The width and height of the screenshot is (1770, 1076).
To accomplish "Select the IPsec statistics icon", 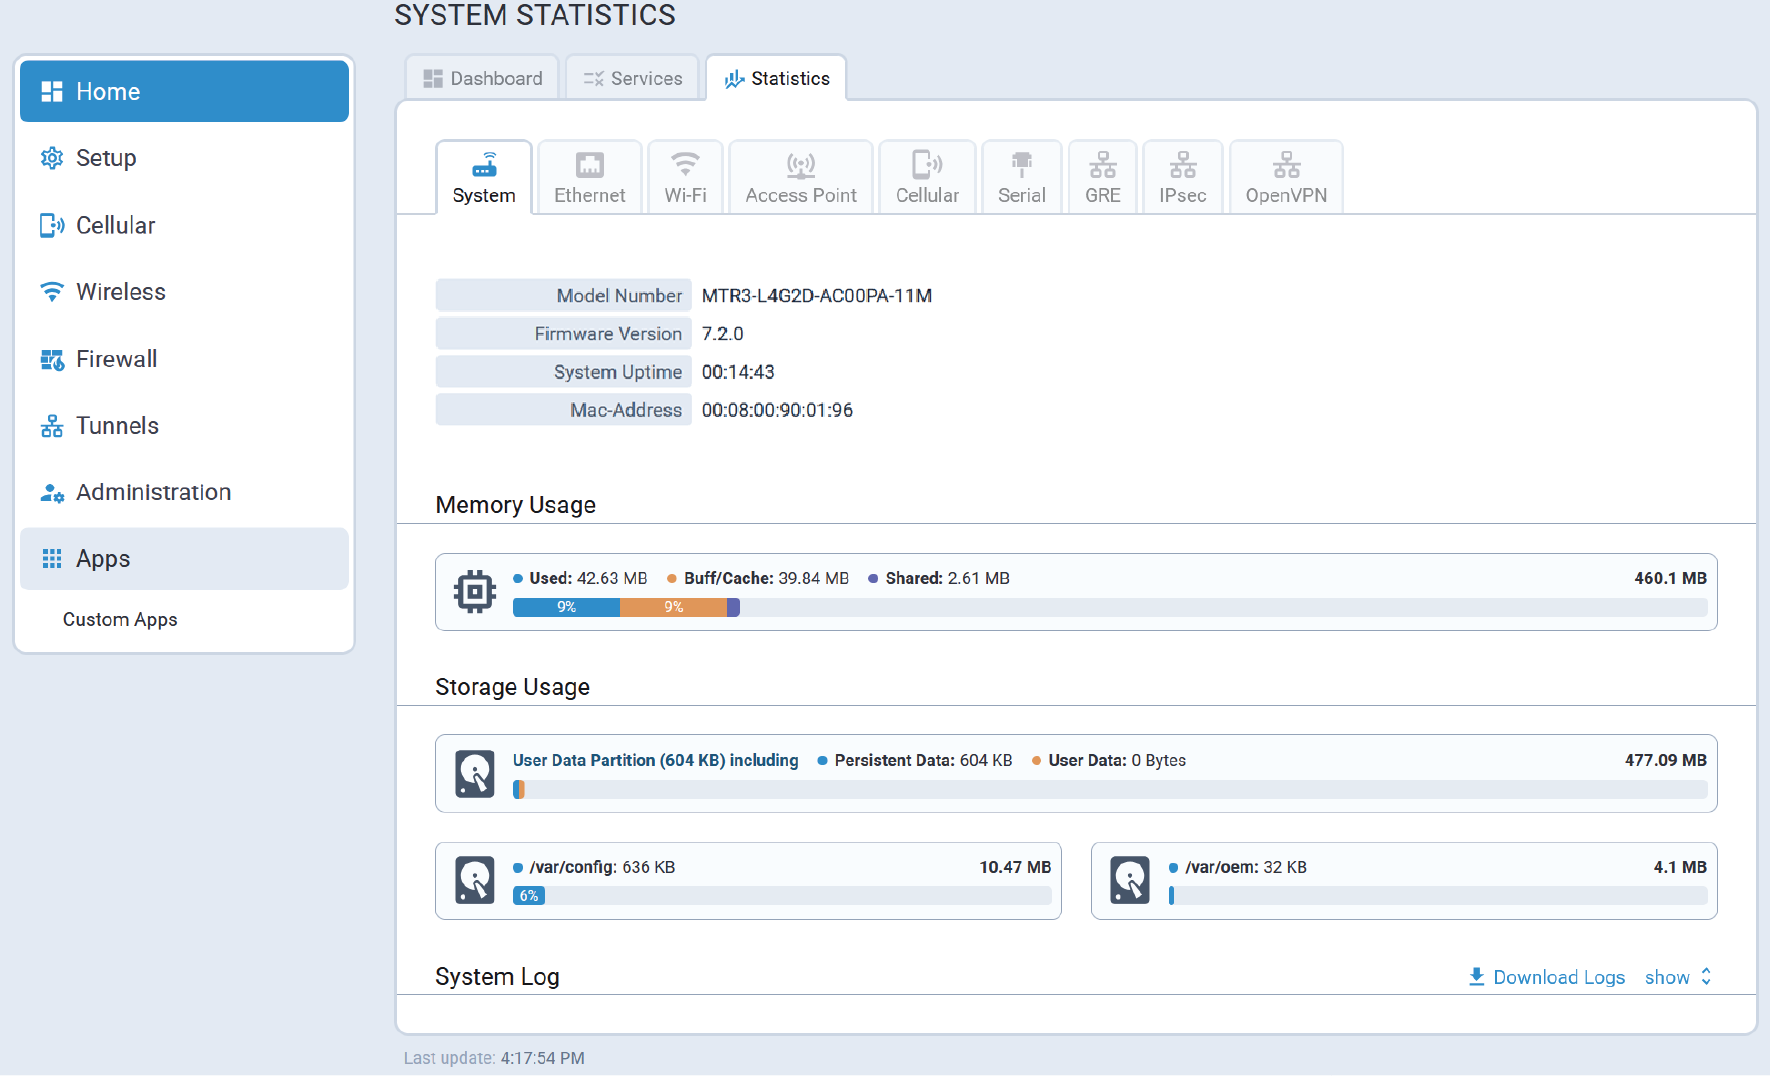I will pyautogui.click(x=1182, y=165).
